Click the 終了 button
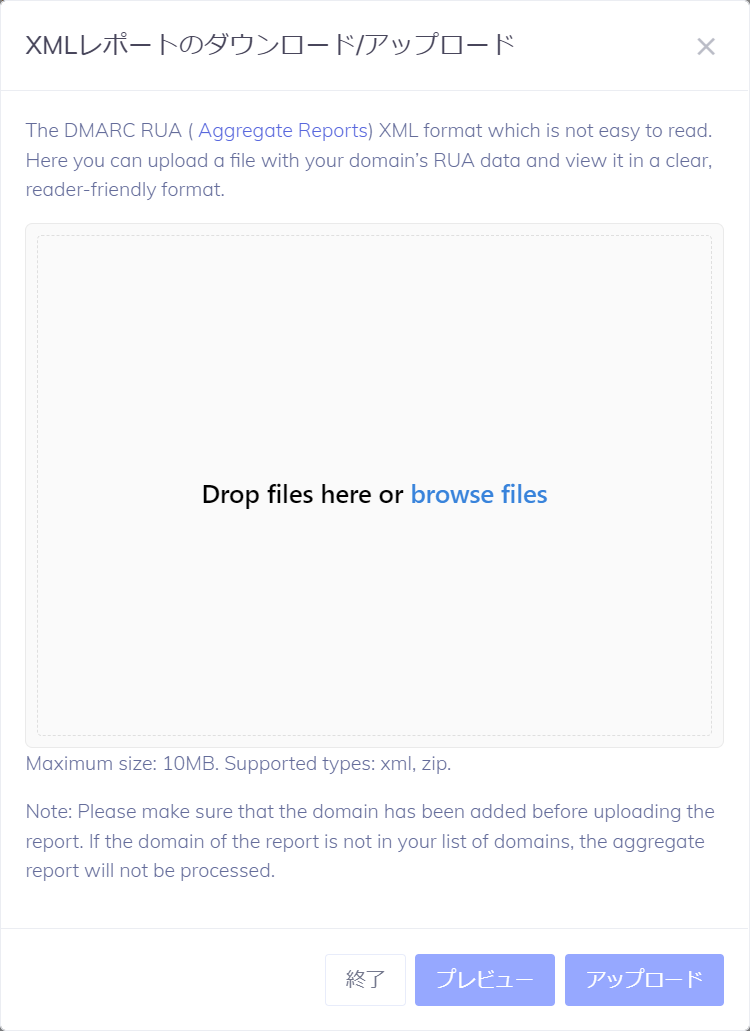Image resolution: width=750 pixels, height=1031 pixels. tap(365, 980)
